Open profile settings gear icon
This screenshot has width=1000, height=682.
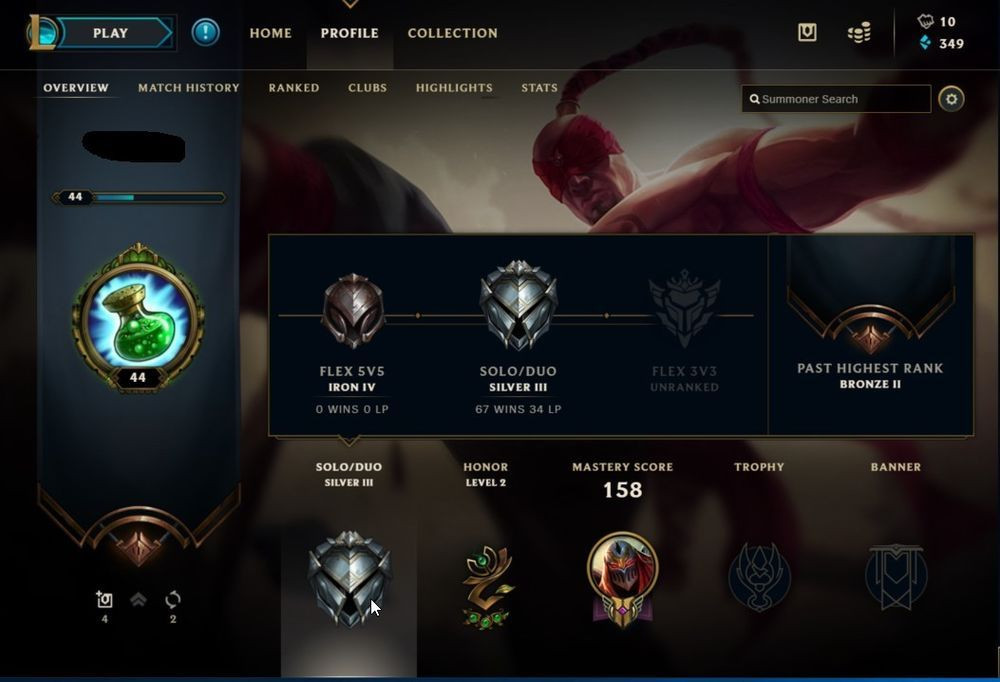tap(951, 99)
